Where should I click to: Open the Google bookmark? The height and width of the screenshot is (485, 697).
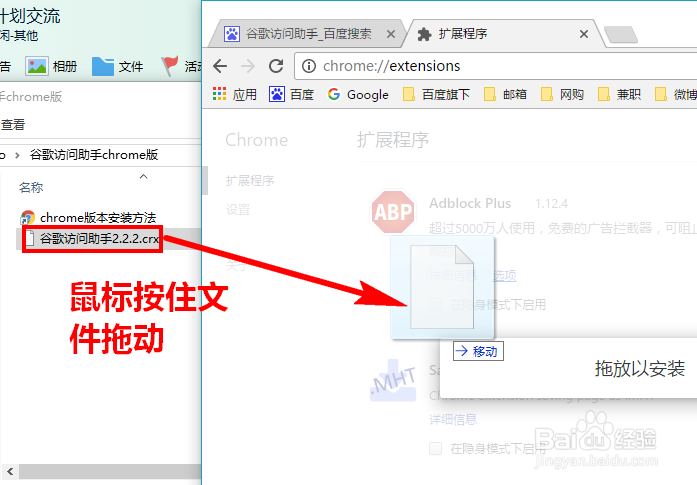click(x=358, y=94)
